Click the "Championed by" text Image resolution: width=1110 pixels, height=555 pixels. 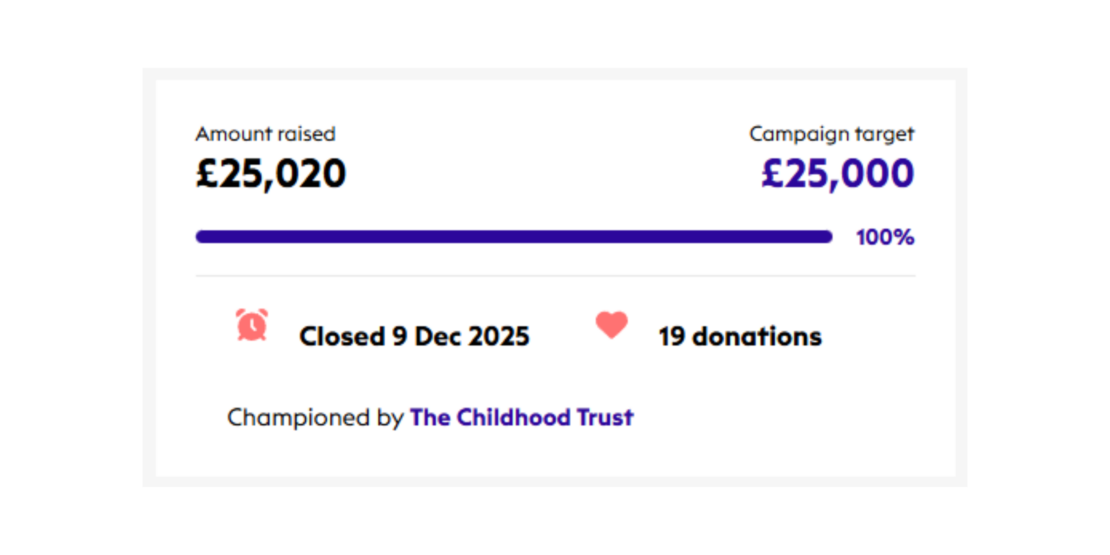pos(315,417)
